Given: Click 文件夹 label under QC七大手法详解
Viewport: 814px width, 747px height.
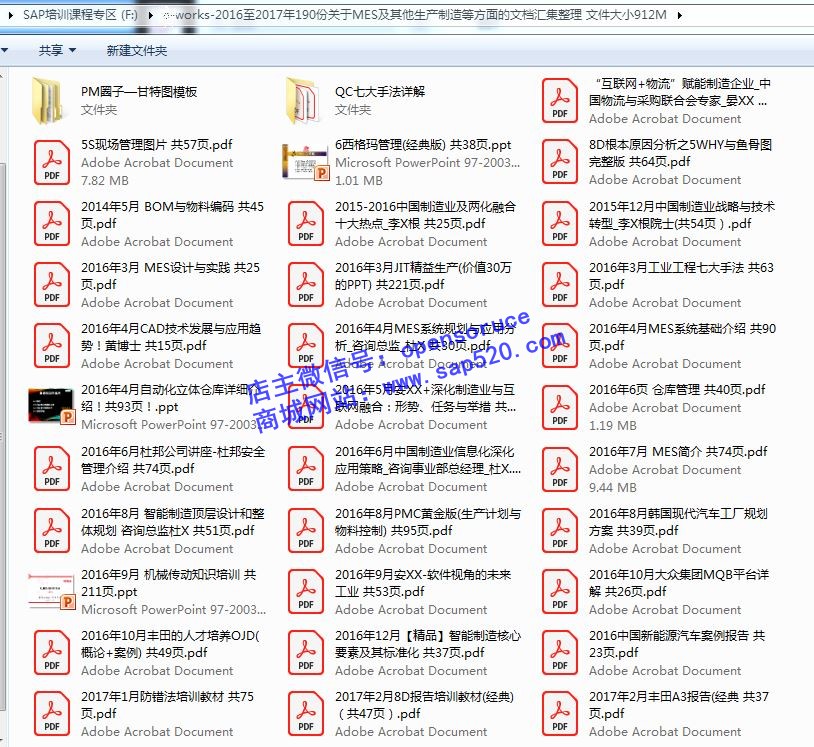Looking at the screenshot, I should pyautogui.click(x=353, y=110).
